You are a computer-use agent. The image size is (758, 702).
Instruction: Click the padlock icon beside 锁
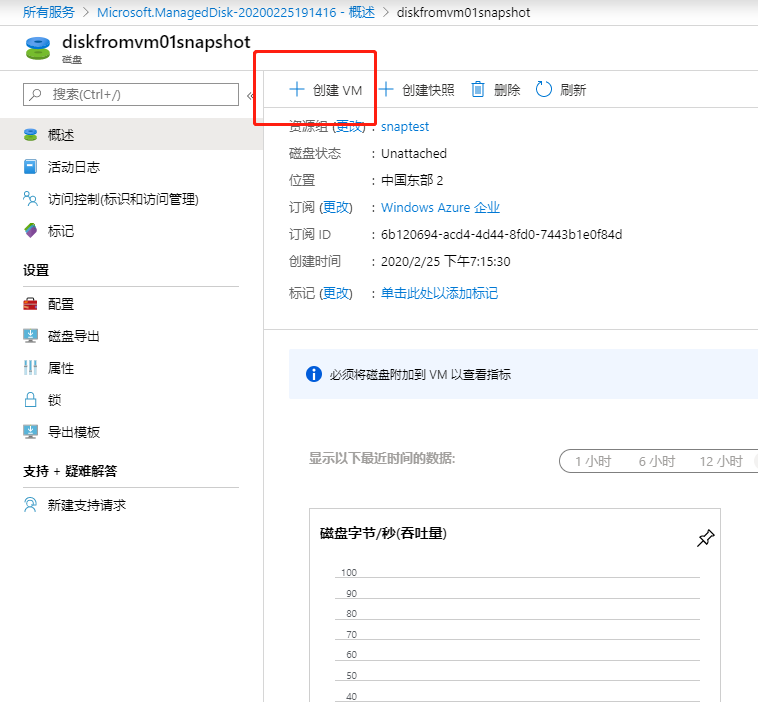click(x=30, y=399)
